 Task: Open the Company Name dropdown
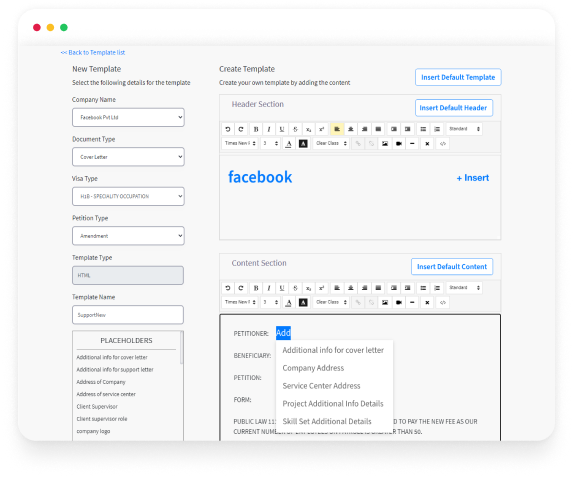coord(128,117)
